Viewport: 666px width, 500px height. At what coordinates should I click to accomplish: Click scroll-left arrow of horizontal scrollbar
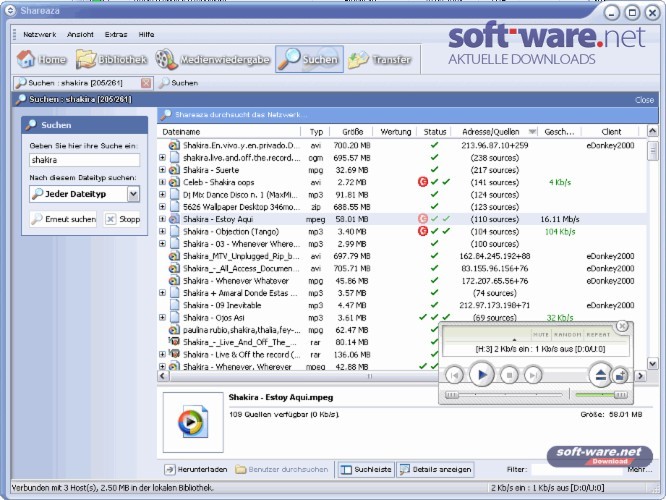coord(163,376)
